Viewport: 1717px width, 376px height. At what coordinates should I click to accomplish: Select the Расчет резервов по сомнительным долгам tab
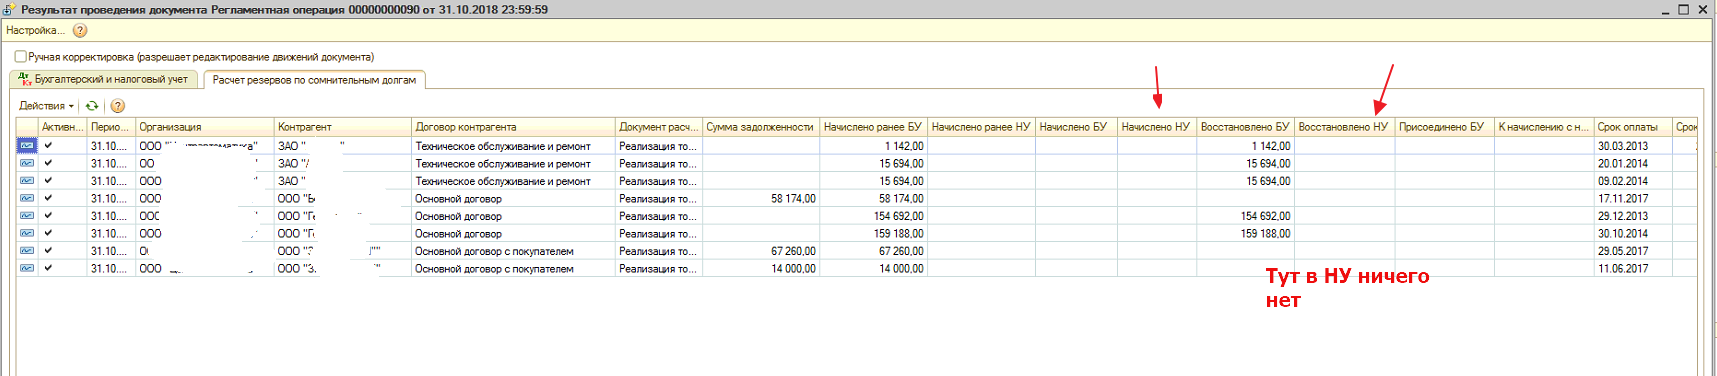pos(314,80)
